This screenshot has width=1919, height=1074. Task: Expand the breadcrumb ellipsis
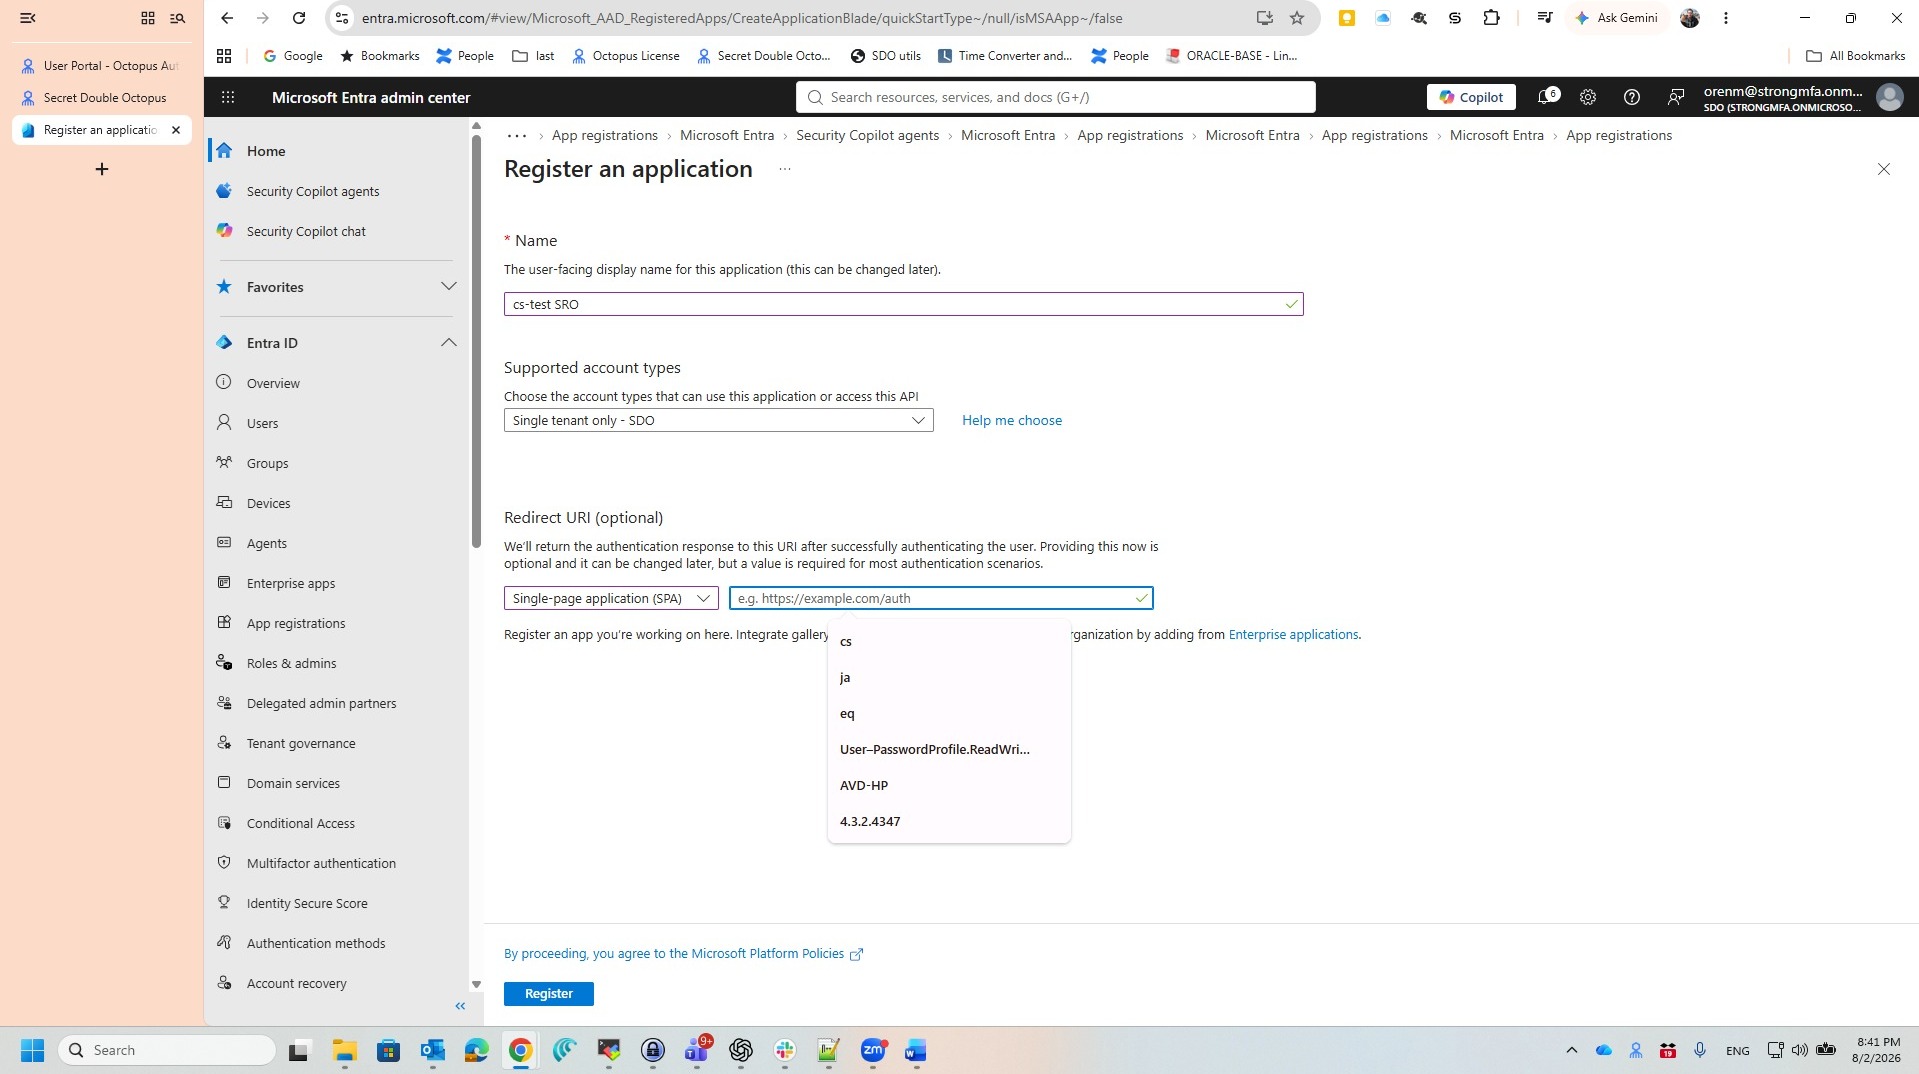pos(517,135)
